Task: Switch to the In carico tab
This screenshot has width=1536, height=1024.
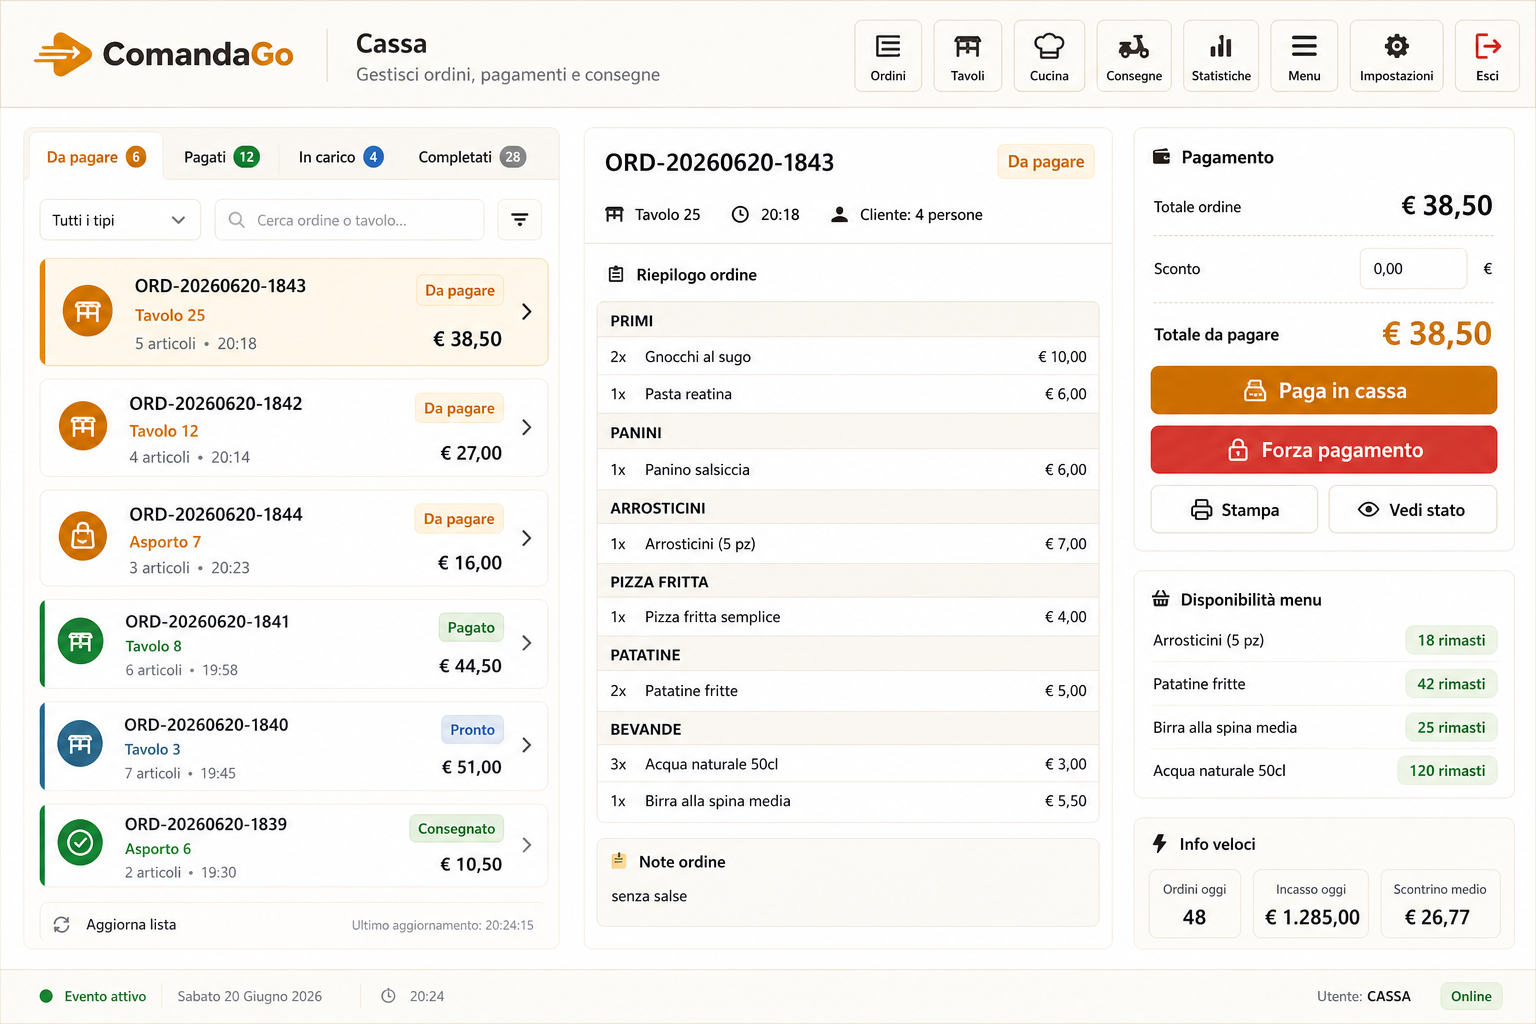Action: point(340,157)
